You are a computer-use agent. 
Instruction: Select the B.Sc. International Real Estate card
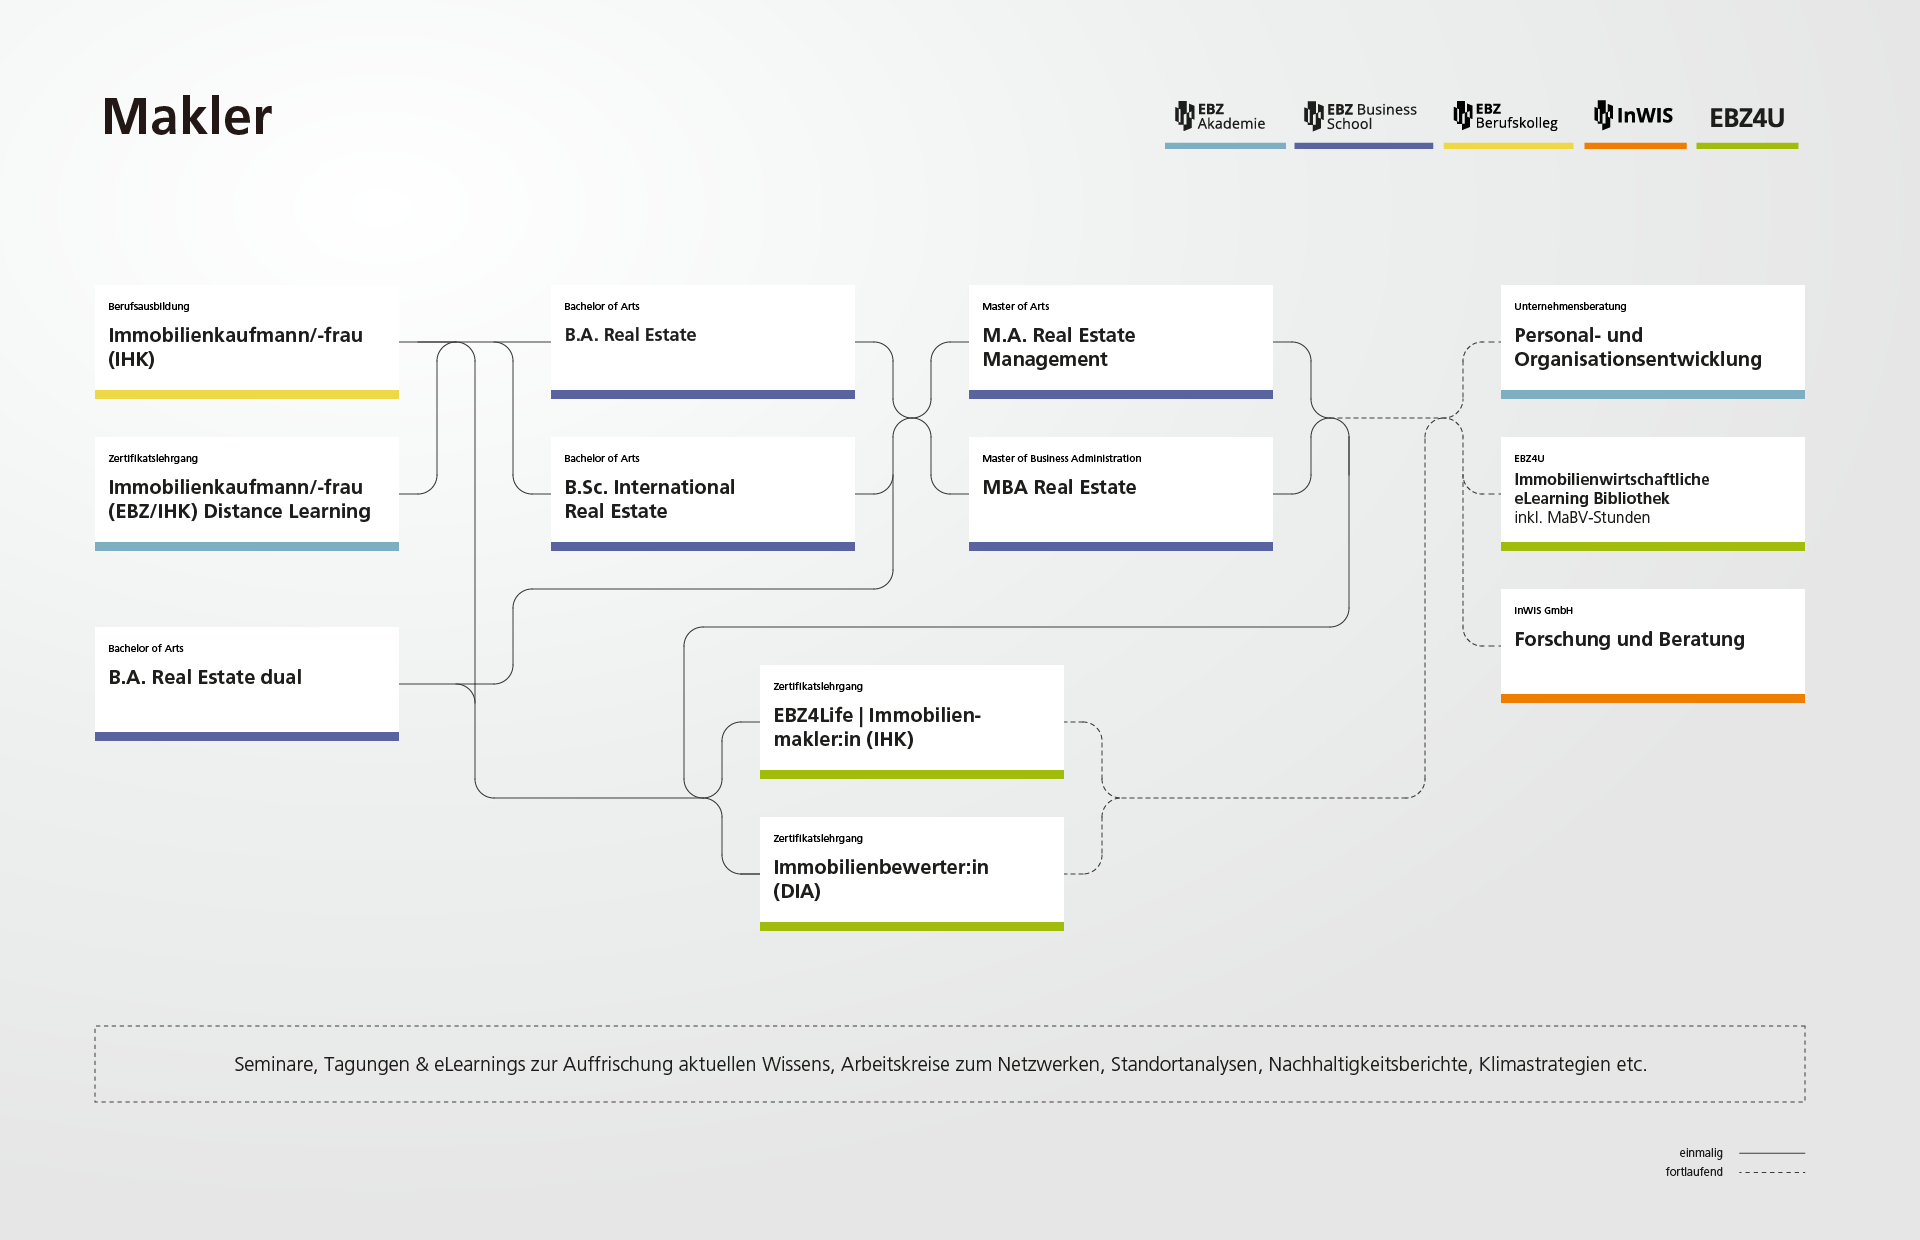pyautogui.click(x=703, y=494)
